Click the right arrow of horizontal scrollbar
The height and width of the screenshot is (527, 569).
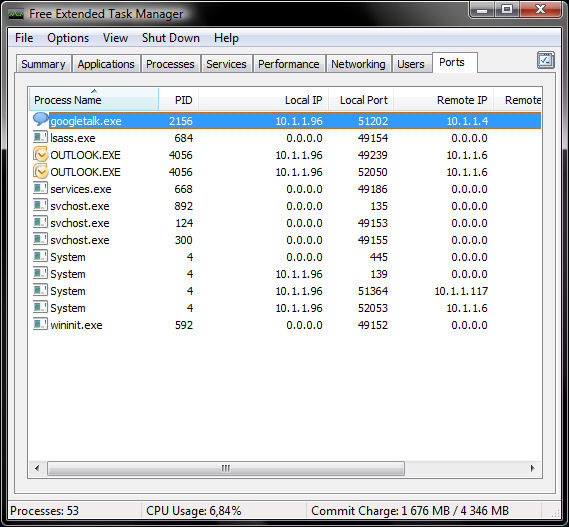click(x=533, y=468)
